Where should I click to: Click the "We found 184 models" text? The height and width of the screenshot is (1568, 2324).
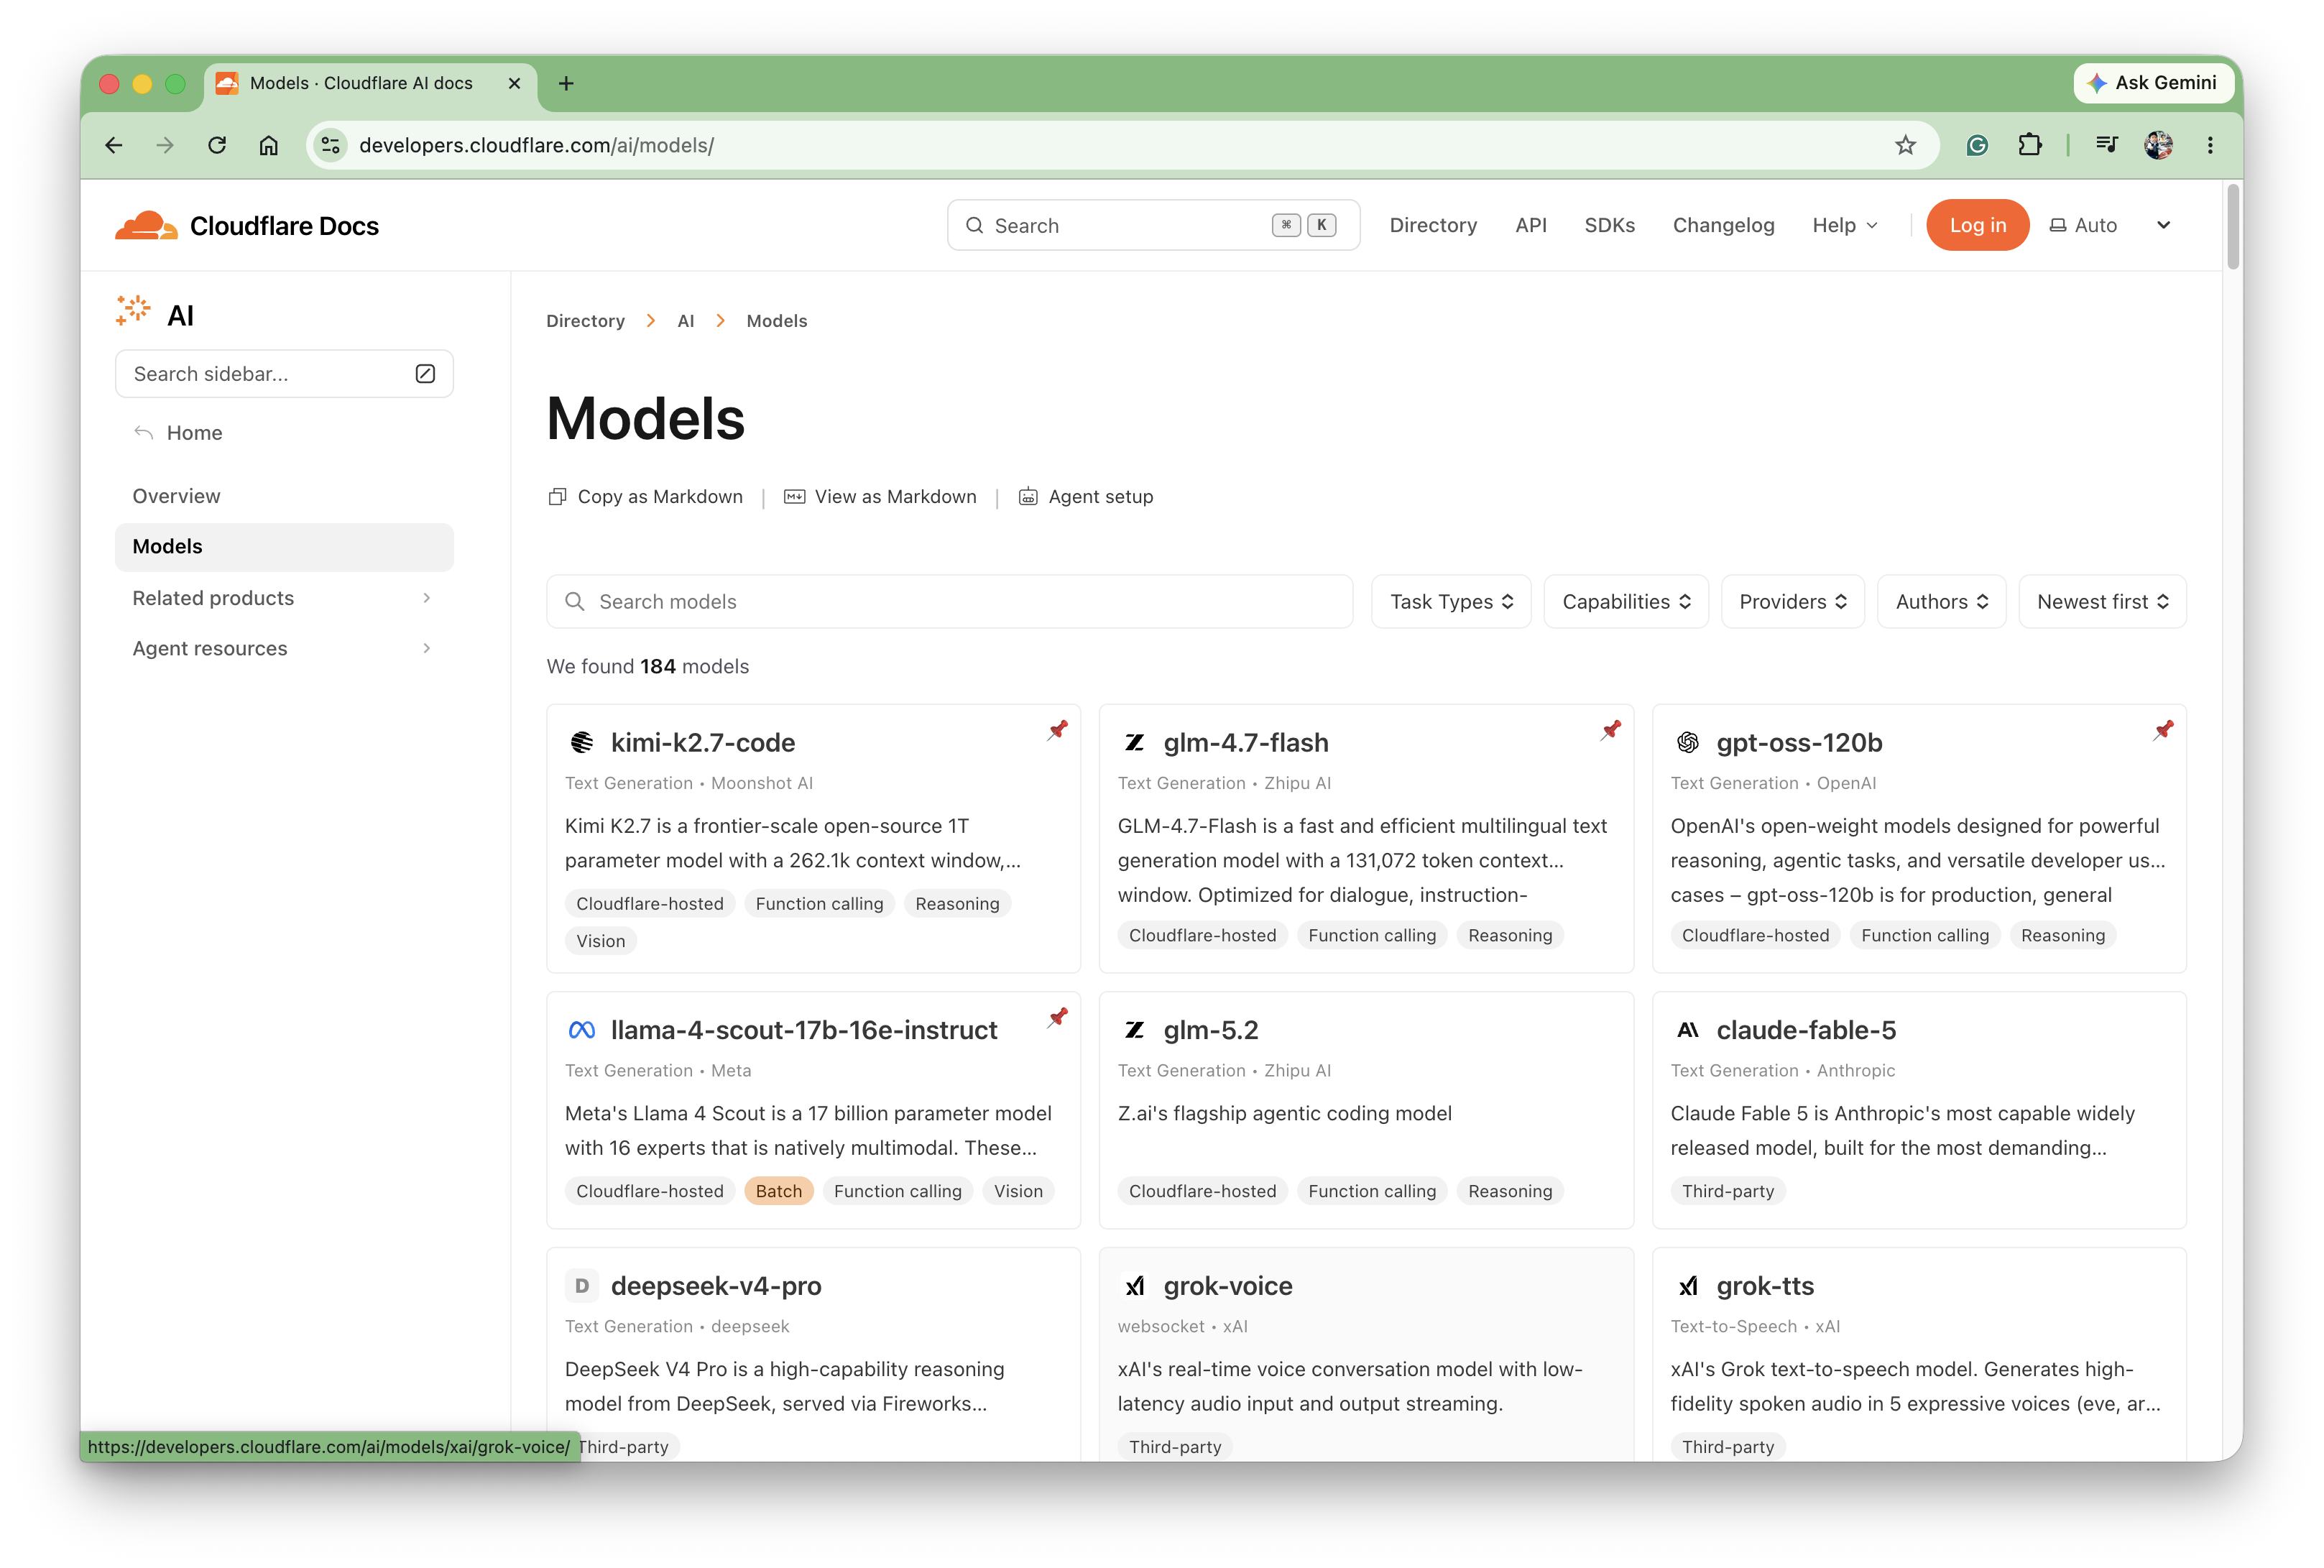click(x=648, y=667)
